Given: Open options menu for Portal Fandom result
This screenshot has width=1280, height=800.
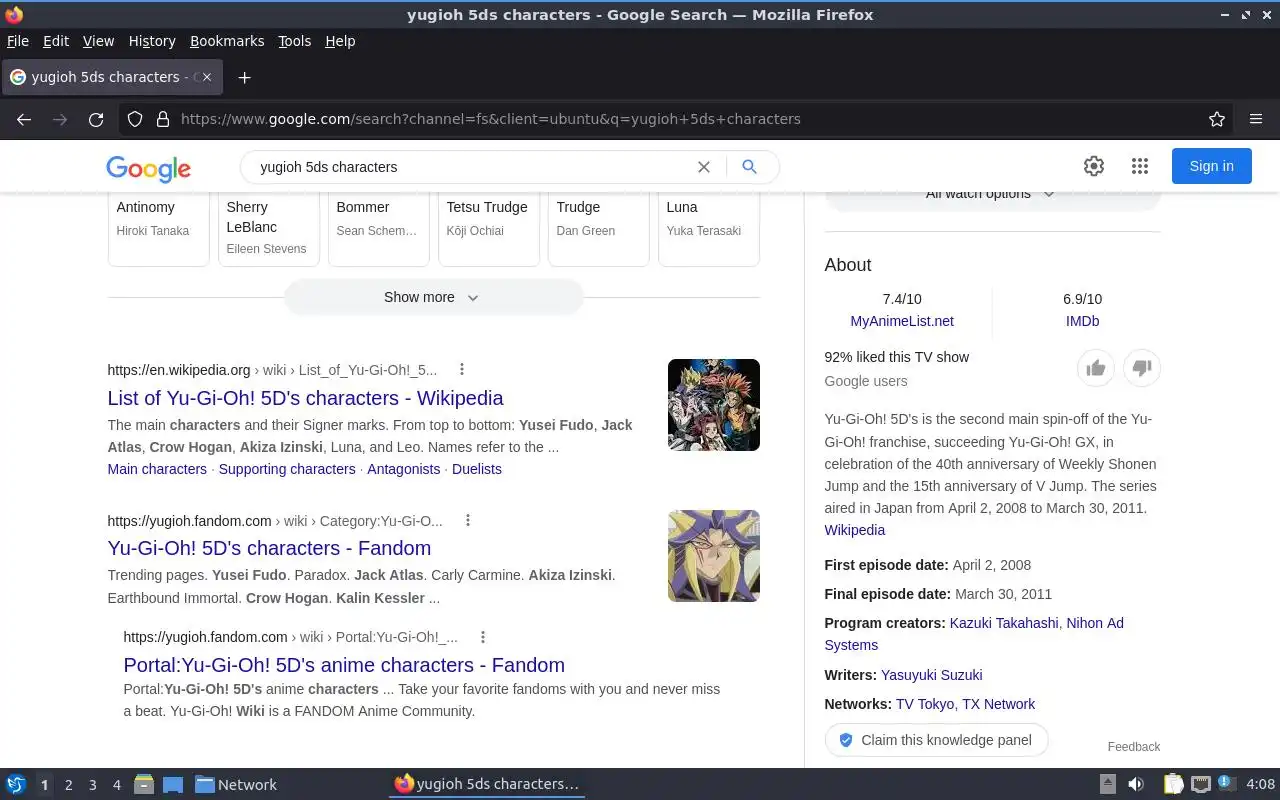Looking at the screenshot, I should click(x=483, y=637).
